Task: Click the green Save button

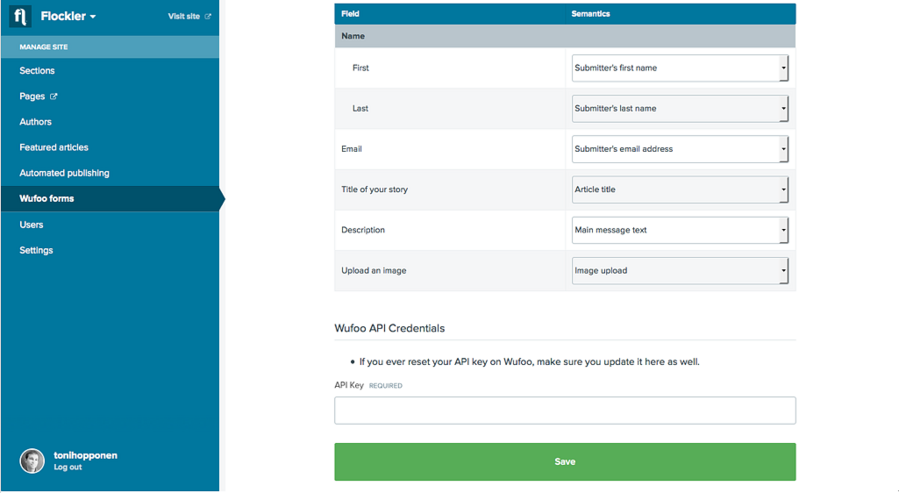Action: (565, 461)
